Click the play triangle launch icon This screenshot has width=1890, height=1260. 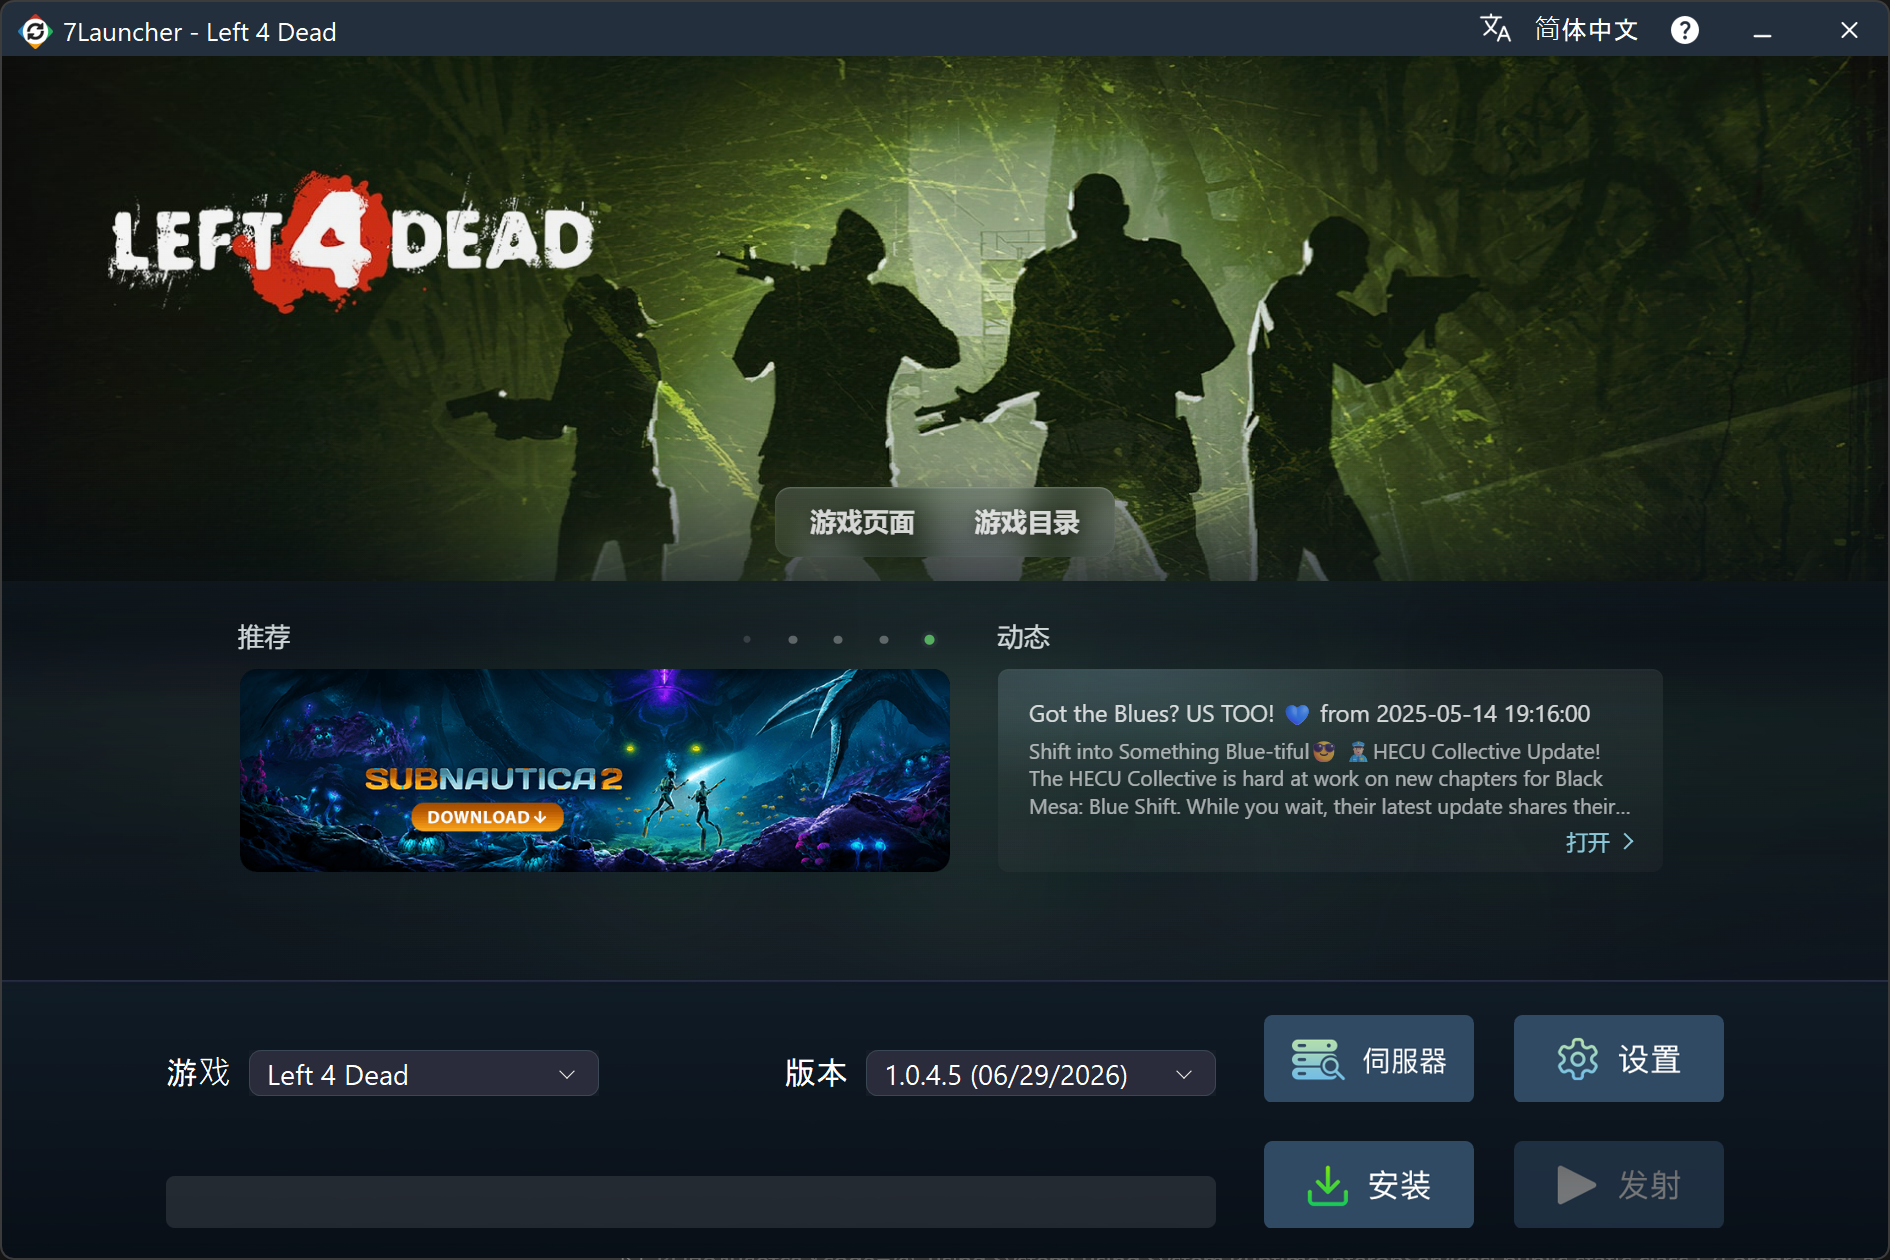point(1576,1186)
